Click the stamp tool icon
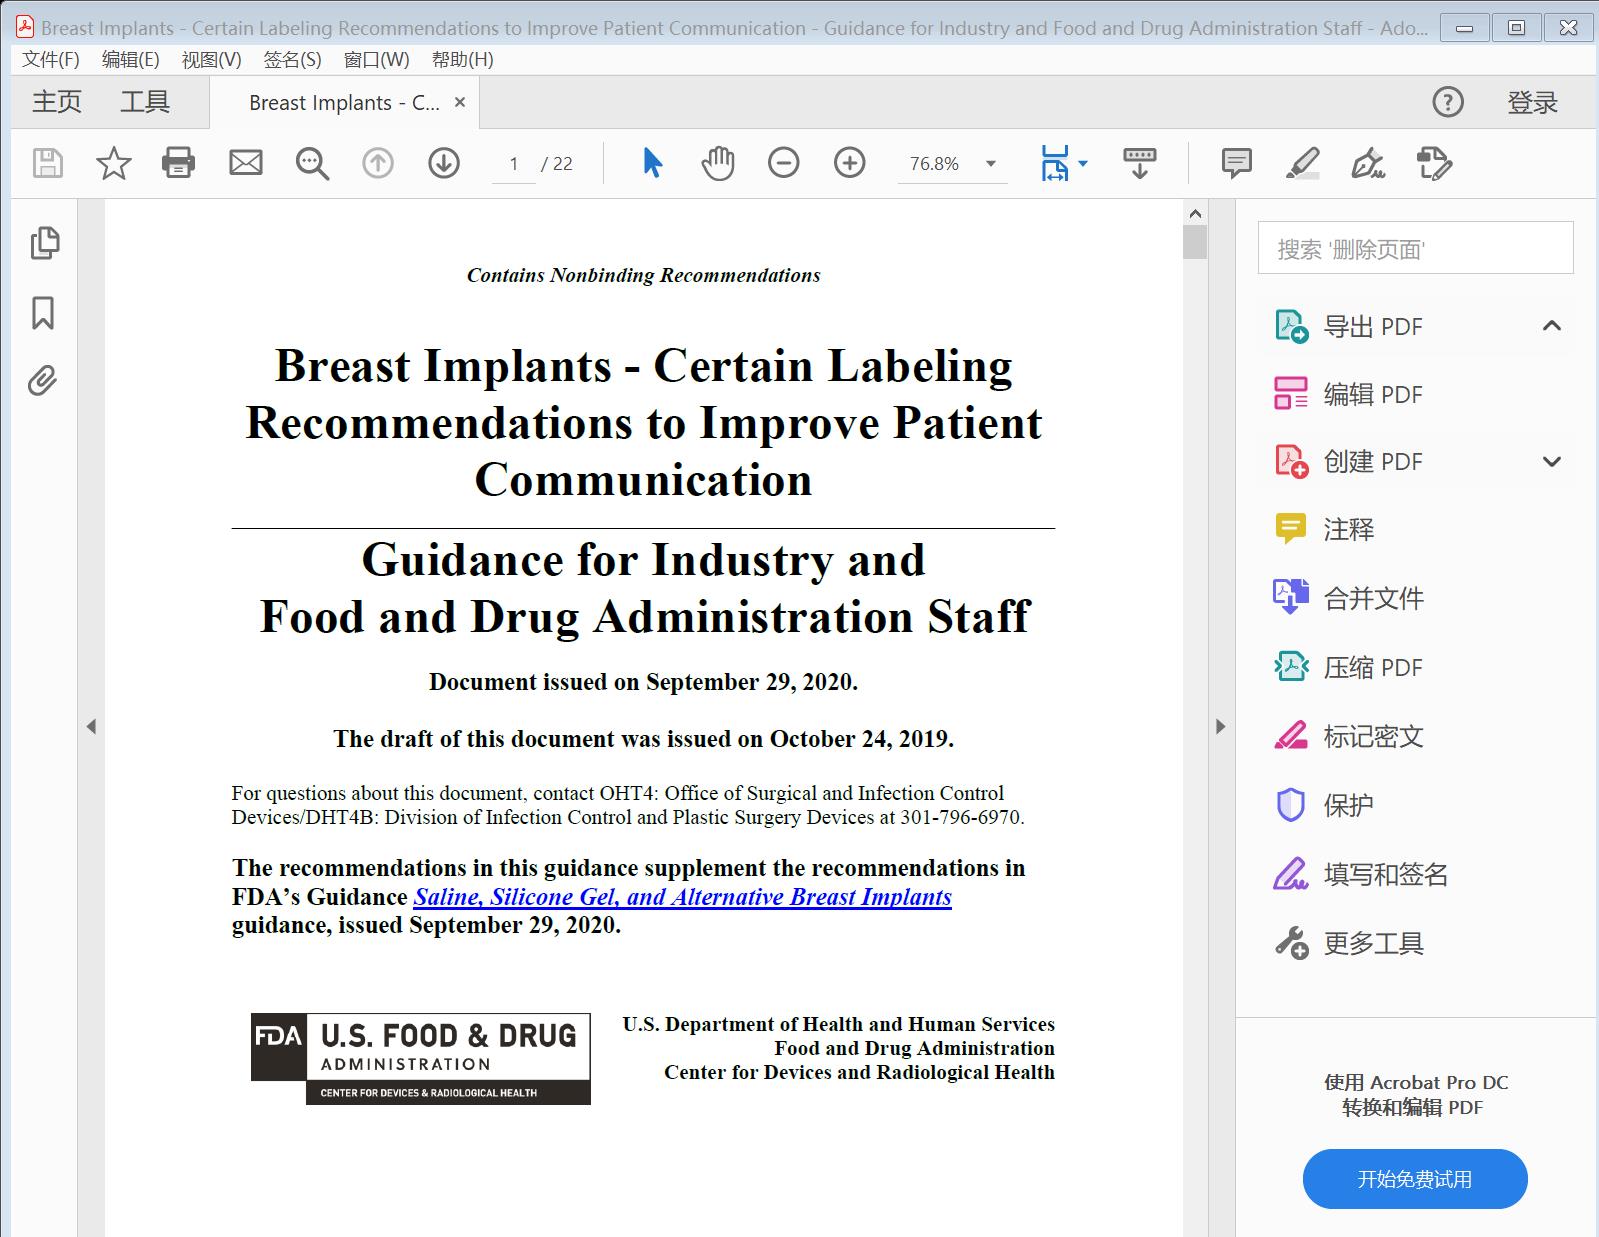 coord(1435,163)
